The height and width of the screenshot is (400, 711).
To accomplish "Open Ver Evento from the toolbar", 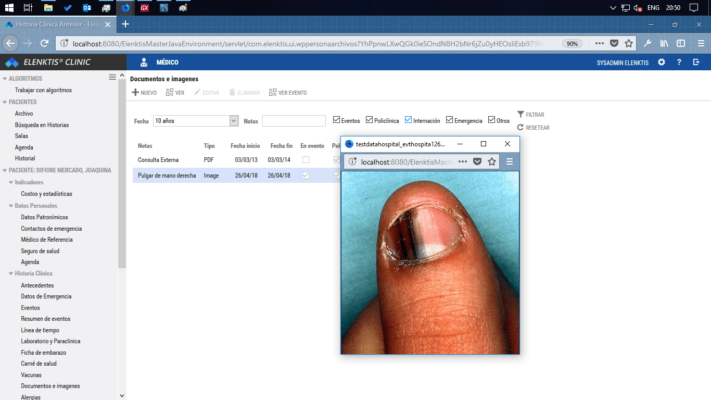I will 273,92.
